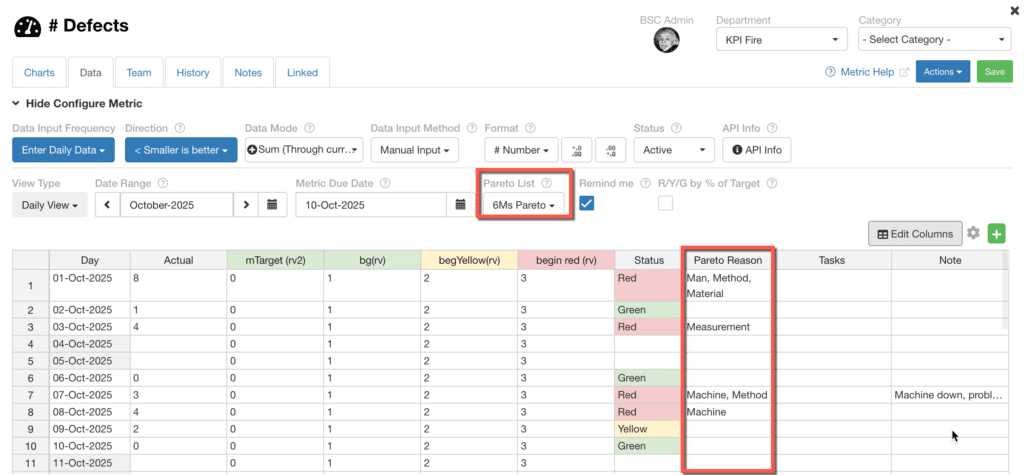The width and height of the screenshot is (1024, 475).
Task: Uncheck the Remind me checkbox
Action: click(588, 203)
